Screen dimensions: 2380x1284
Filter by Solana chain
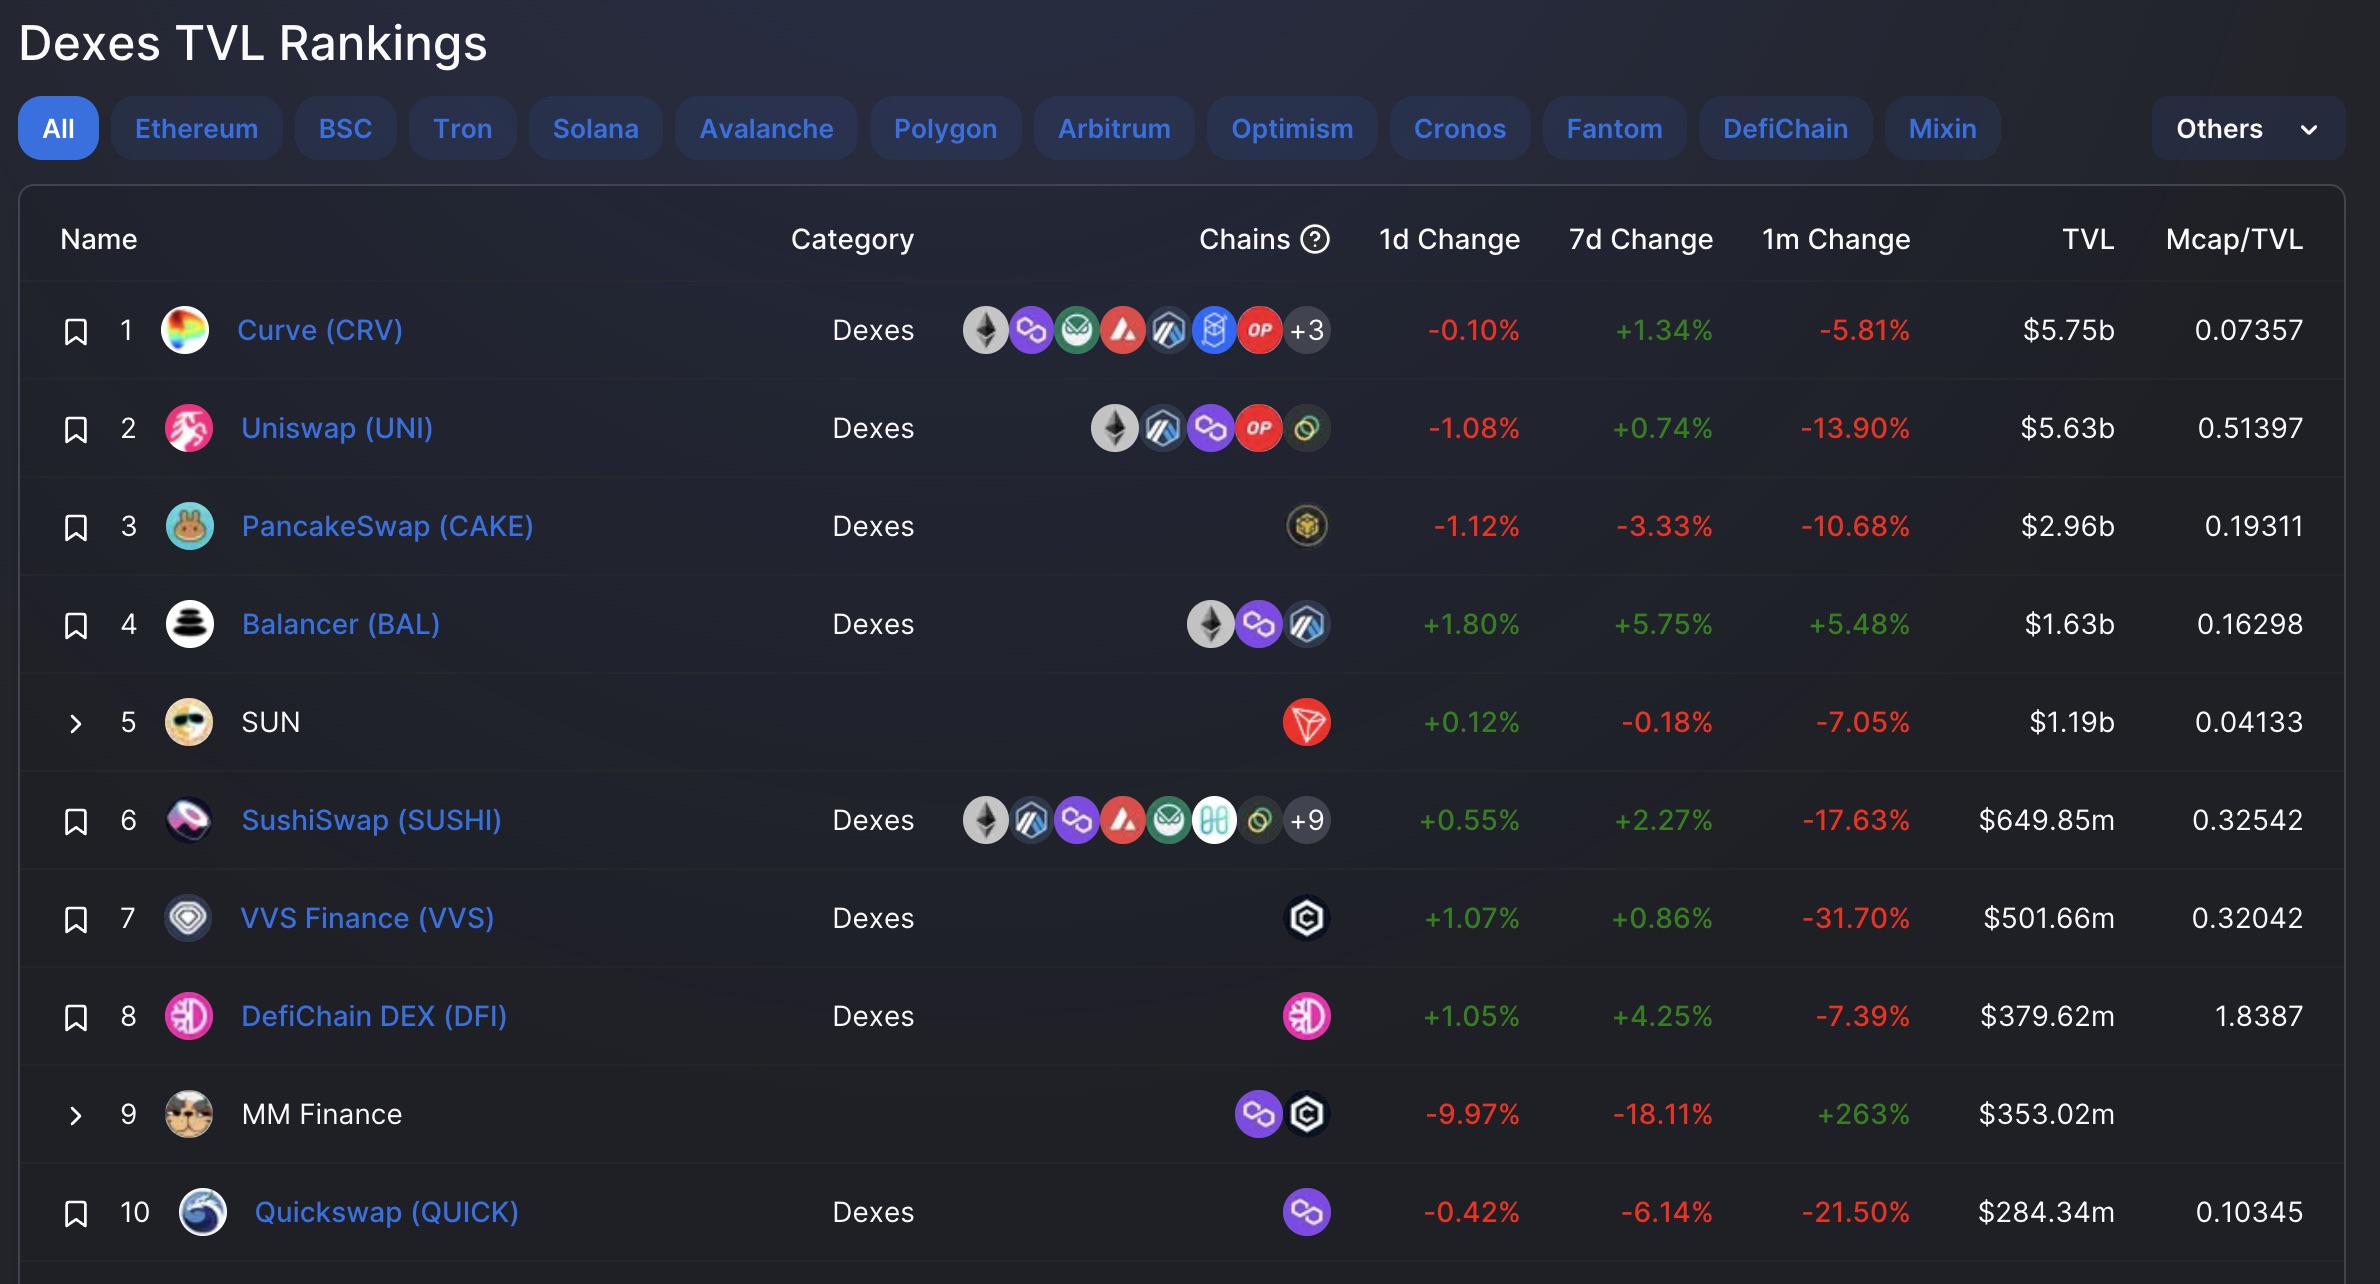(595, 129)
